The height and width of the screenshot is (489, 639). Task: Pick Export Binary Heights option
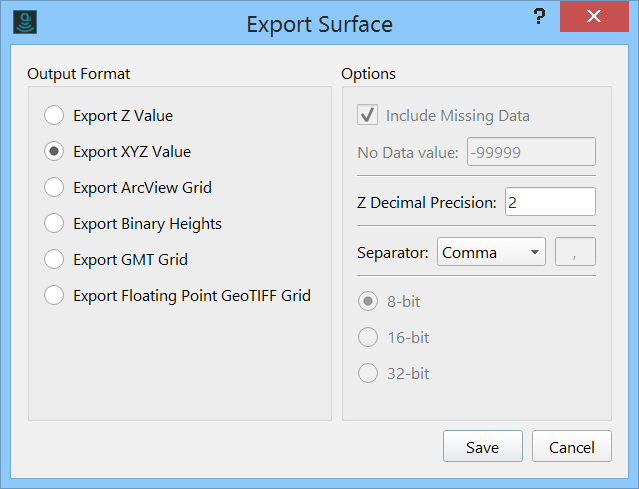tap(54, 224)
